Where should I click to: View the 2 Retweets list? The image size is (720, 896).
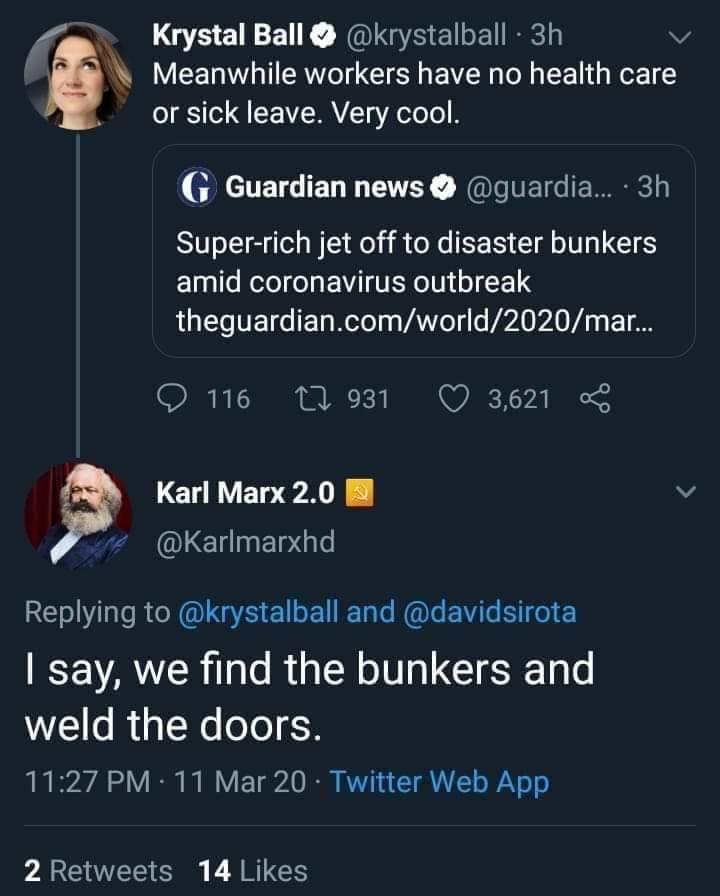point(97,870)
